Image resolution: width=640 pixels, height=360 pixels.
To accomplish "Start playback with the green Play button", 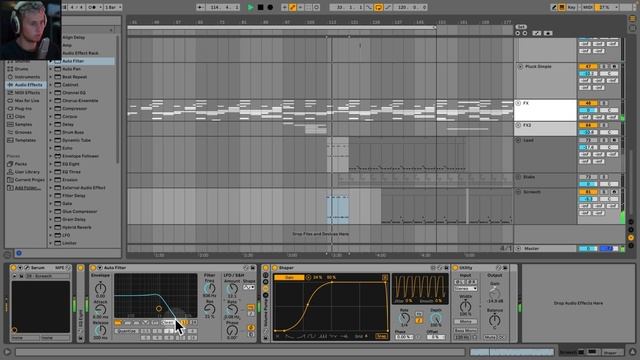I will pos(250,7).
